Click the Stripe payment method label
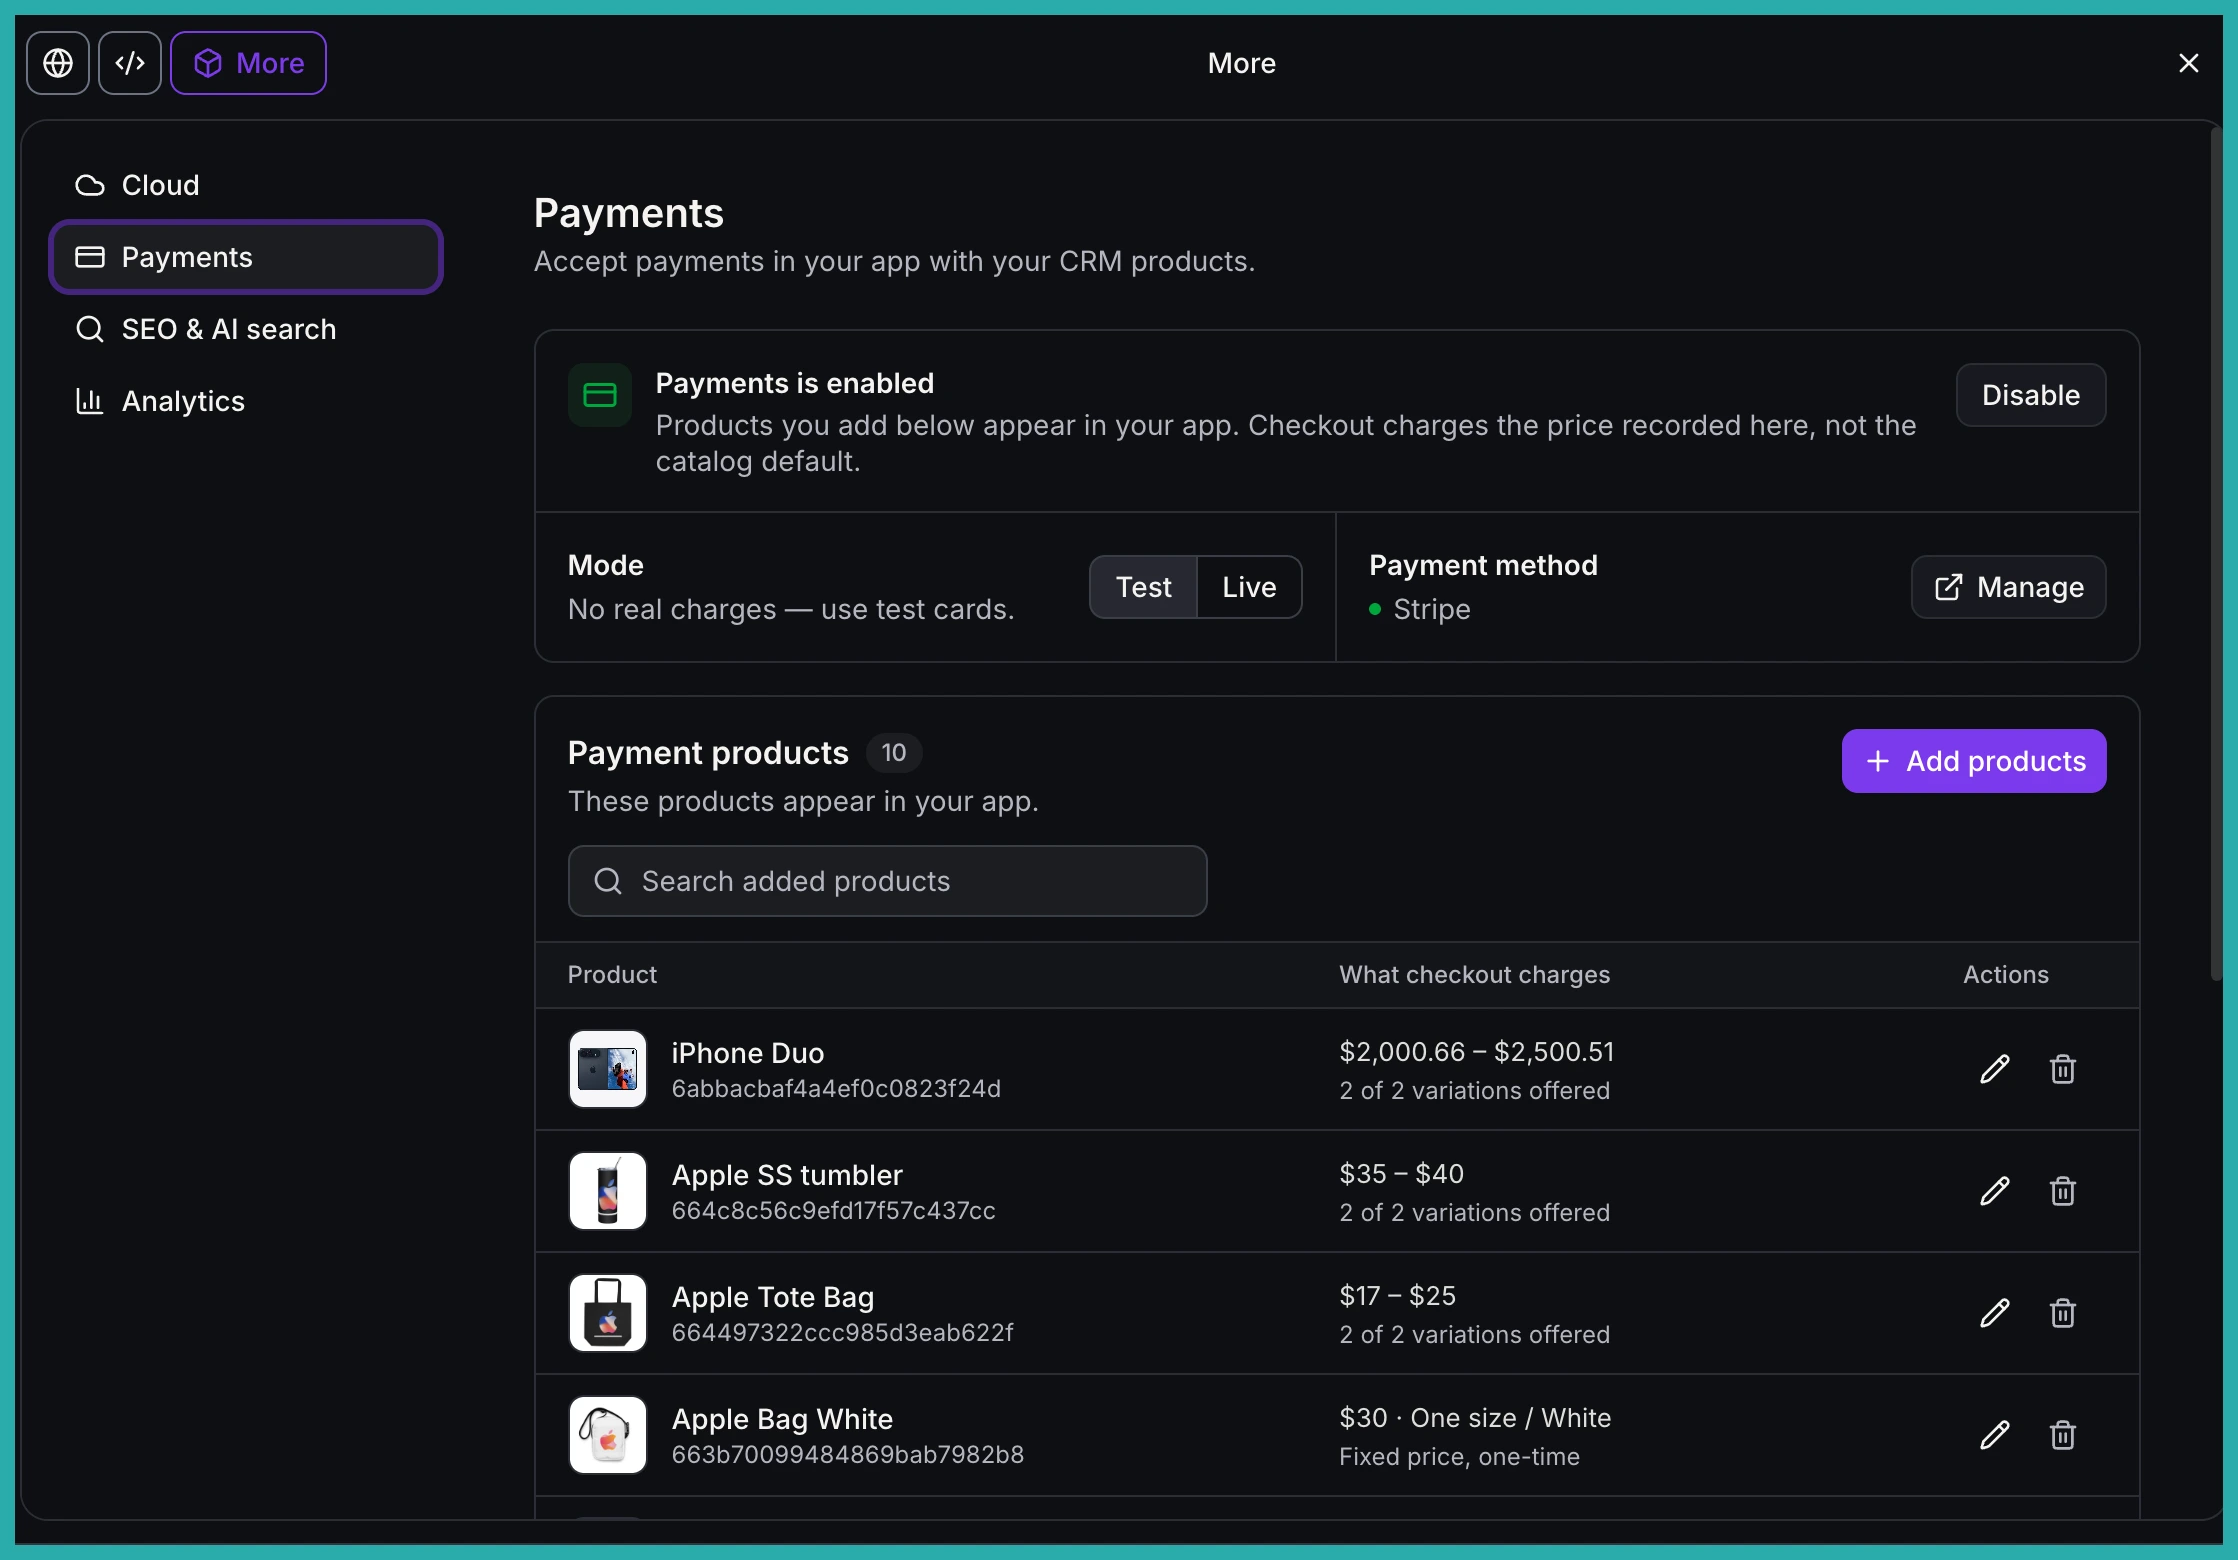This screenshot has width=2238, height=1560. coord(1432,609)
